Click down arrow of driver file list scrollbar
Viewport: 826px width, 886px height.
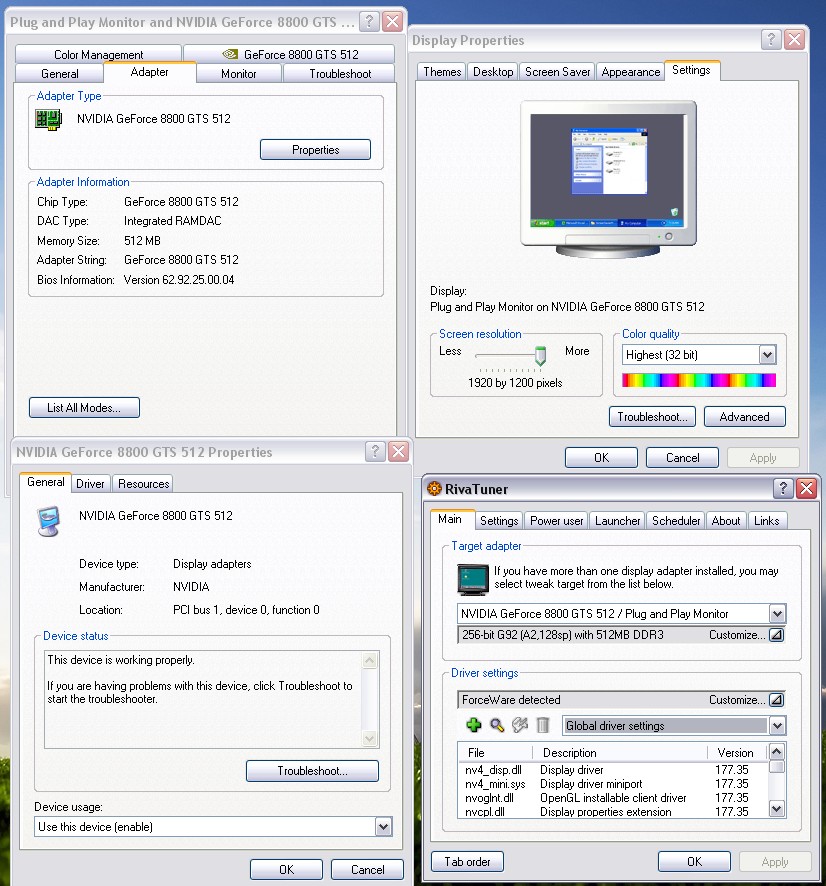(777, 809)
